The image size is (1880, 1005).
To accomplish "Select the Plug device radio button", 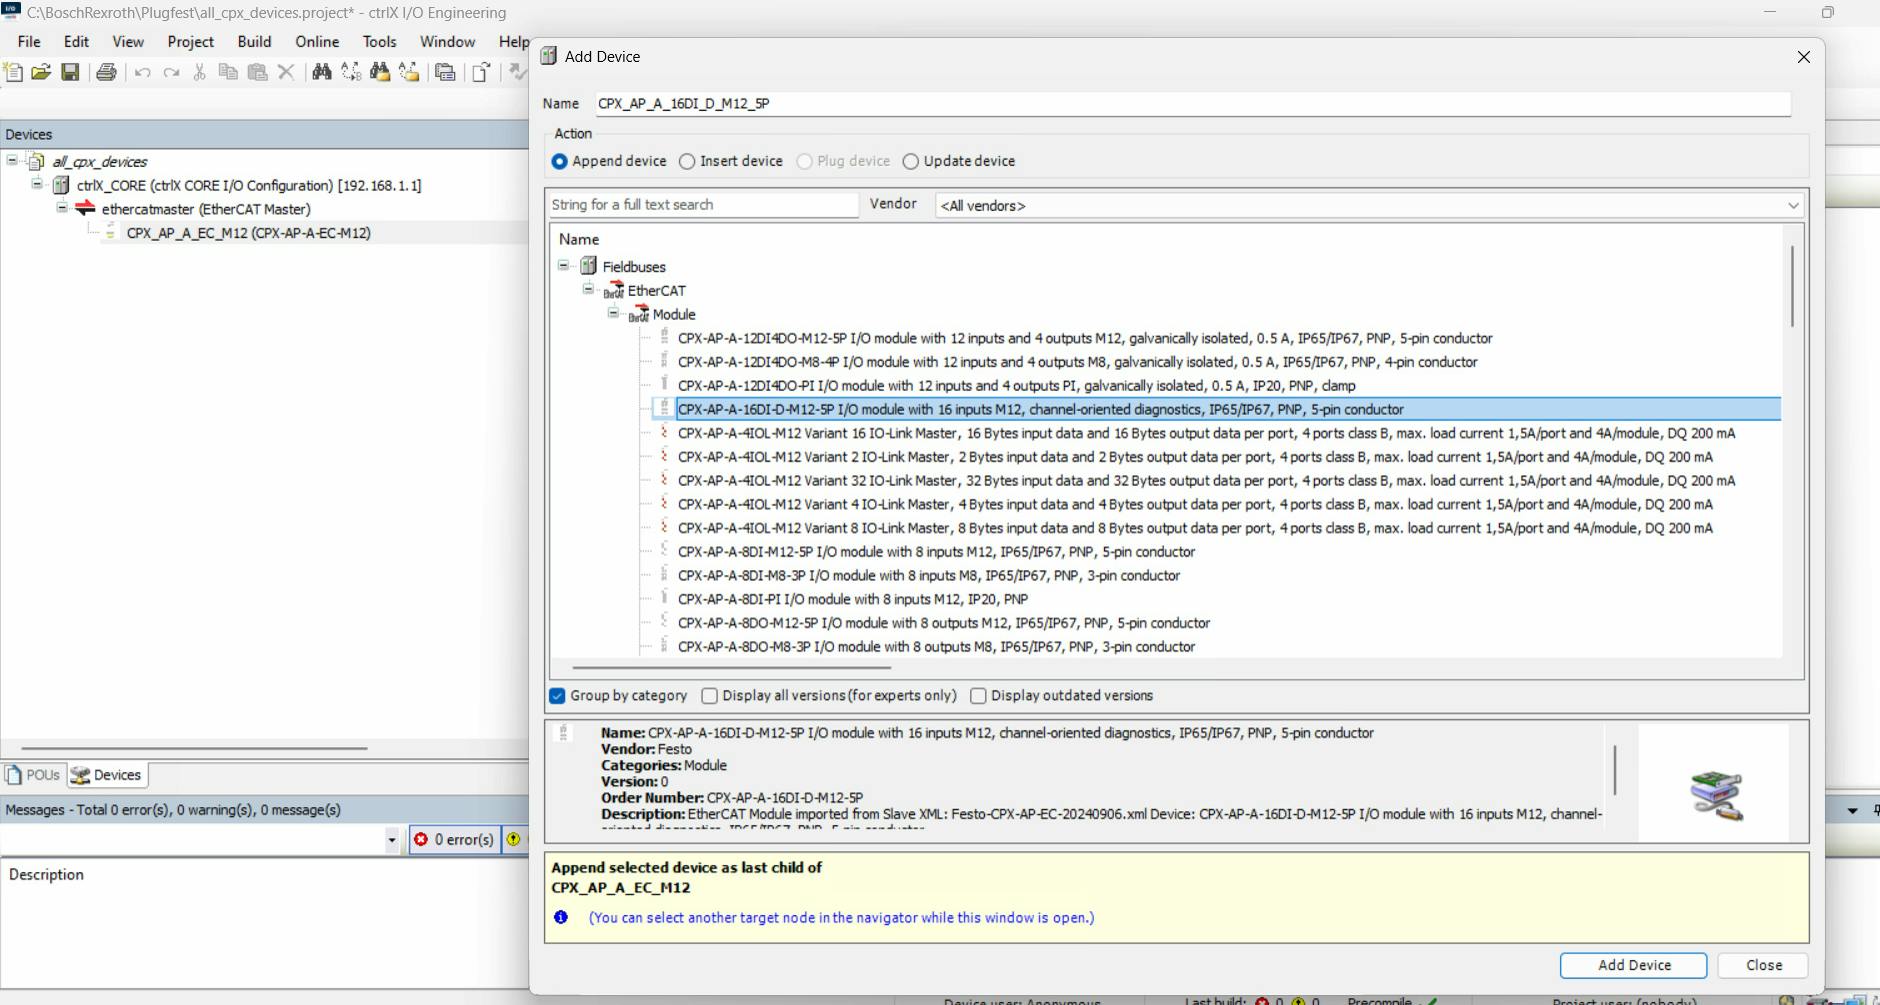I will coord(804,161).
